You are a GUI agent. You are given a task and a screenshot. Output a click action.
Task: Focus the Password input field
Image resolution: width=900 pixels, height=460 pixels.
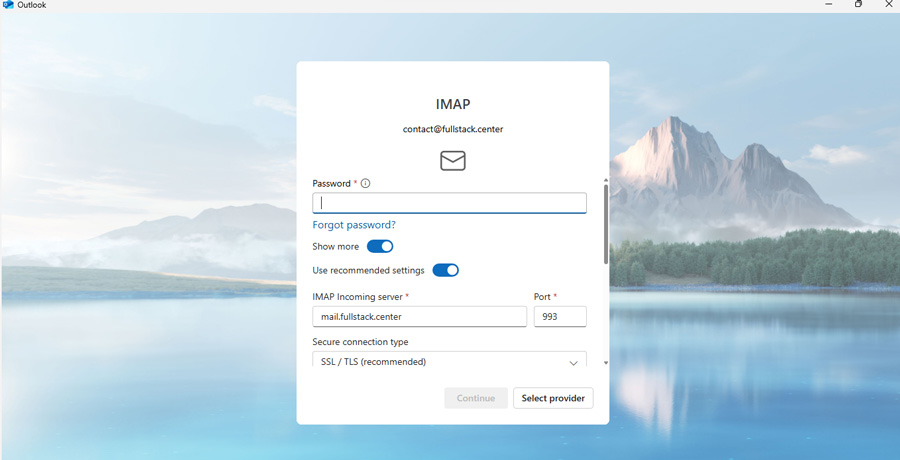449,203
